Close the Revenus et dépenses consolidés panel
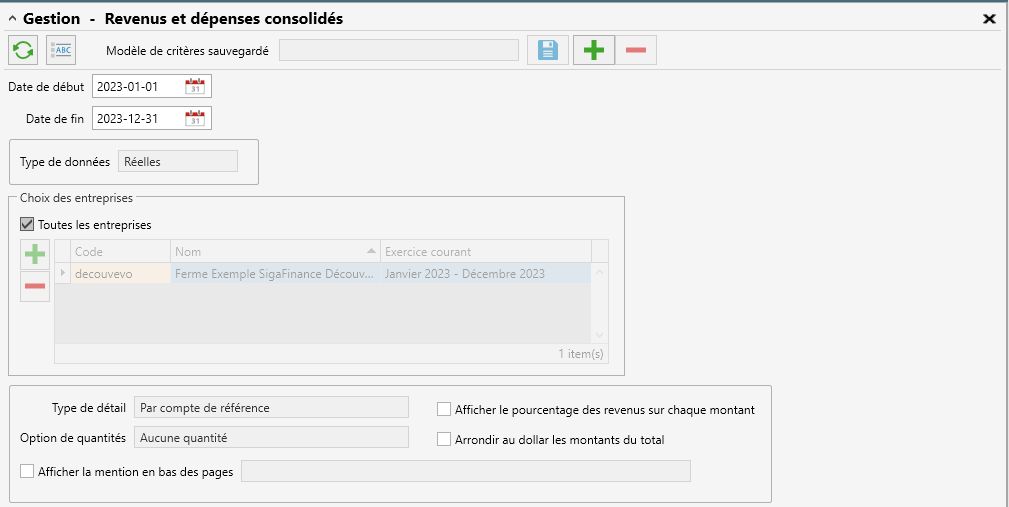 [989, 19]
